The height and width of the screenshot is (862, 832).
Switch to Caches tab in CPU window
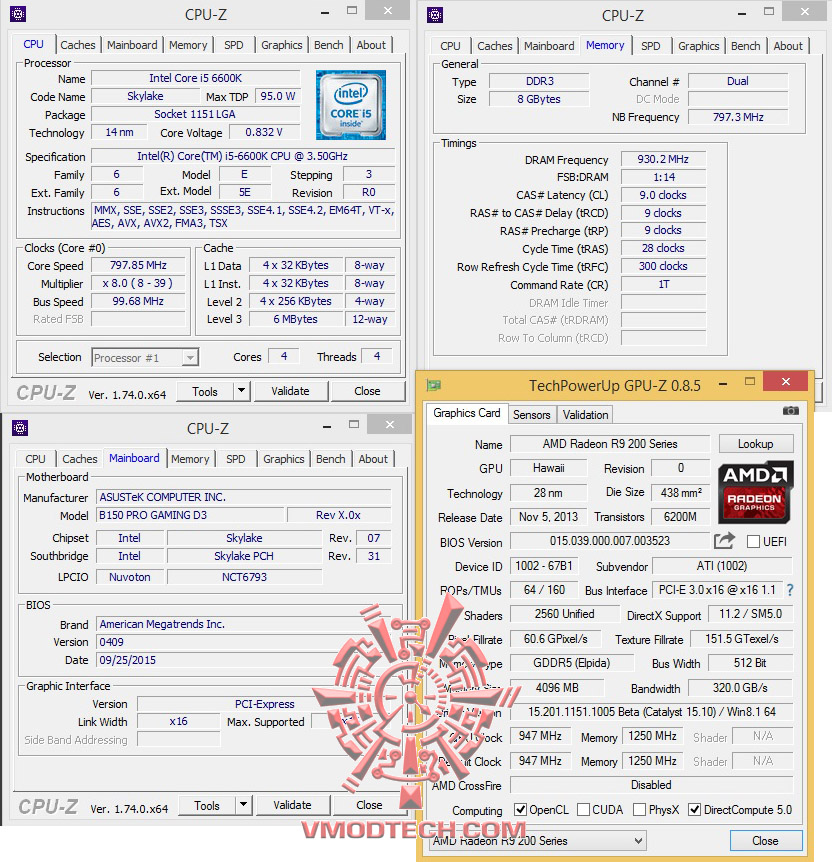click(x=78, y=45)
